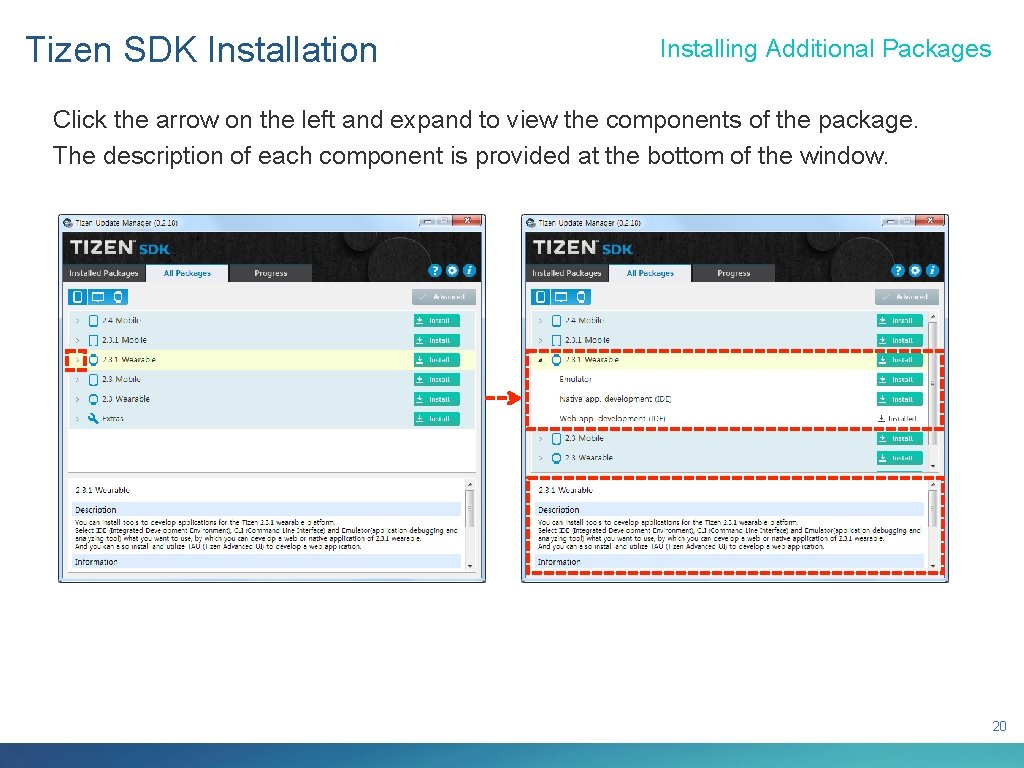Select 2.4 Mobile phone icon in left list
This screenshot has height=768, width=1024.
point(93,321)
